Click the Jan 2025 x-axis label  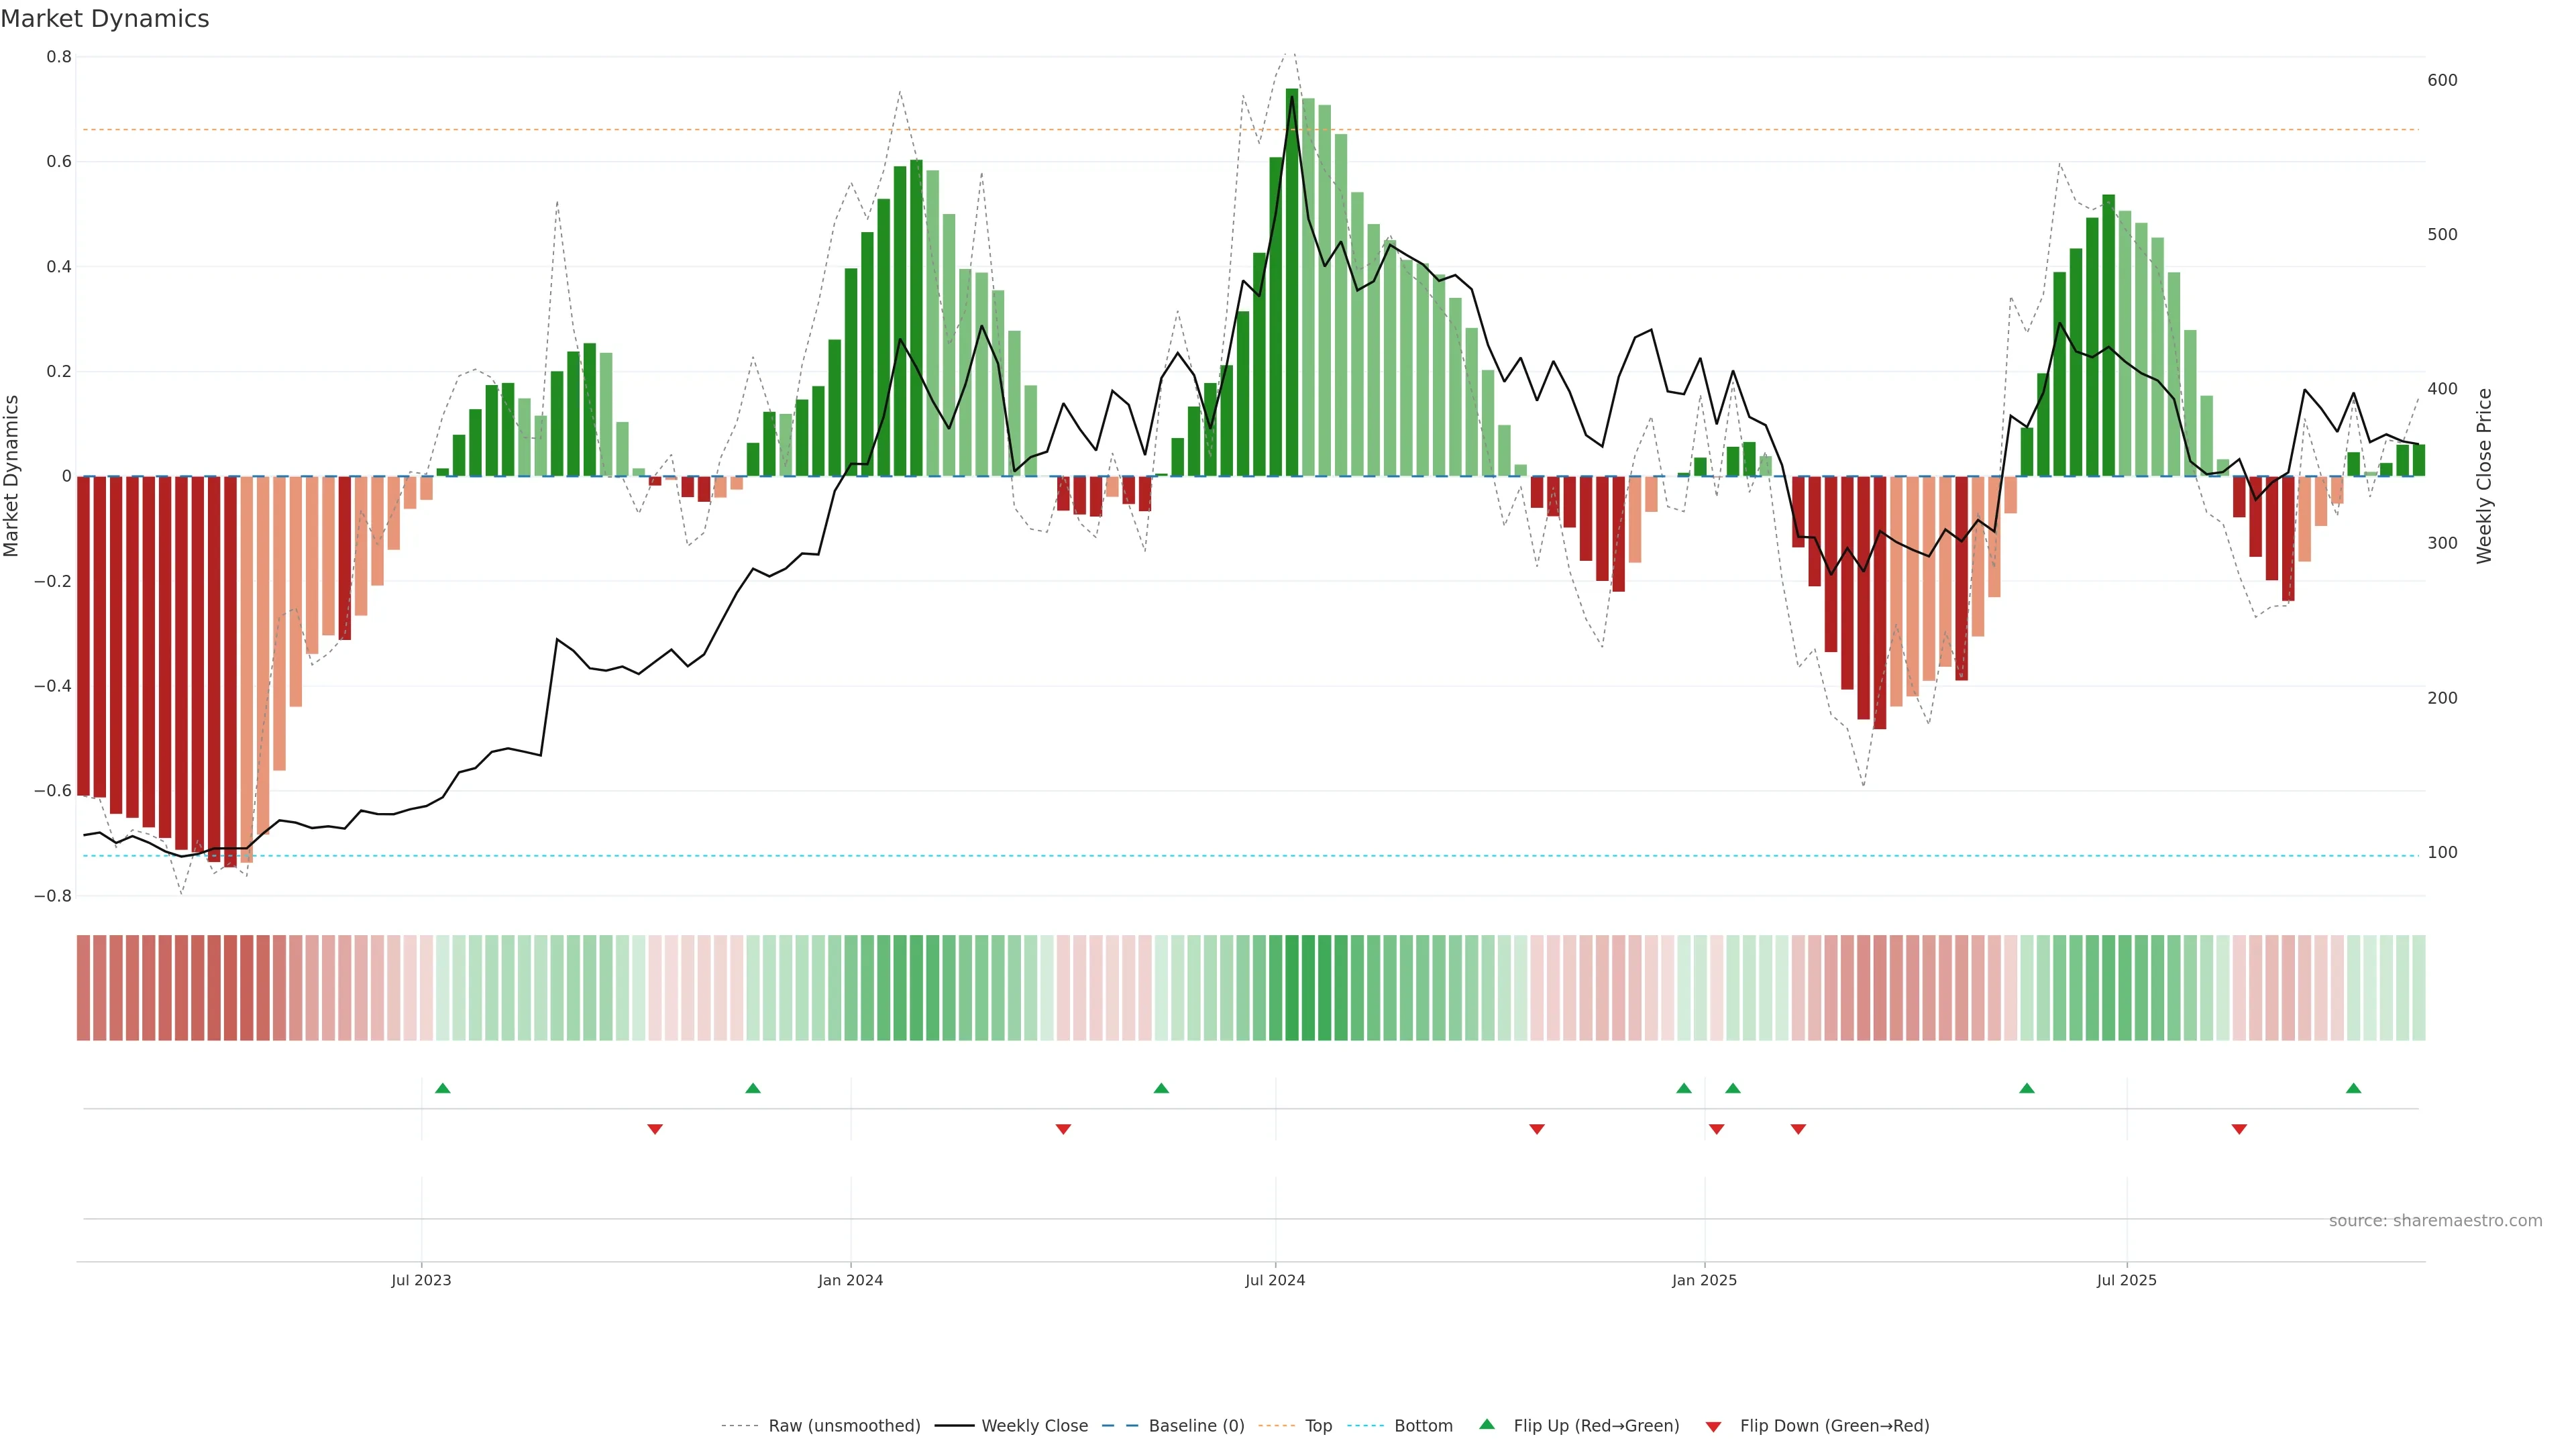click(1704, 1280)
